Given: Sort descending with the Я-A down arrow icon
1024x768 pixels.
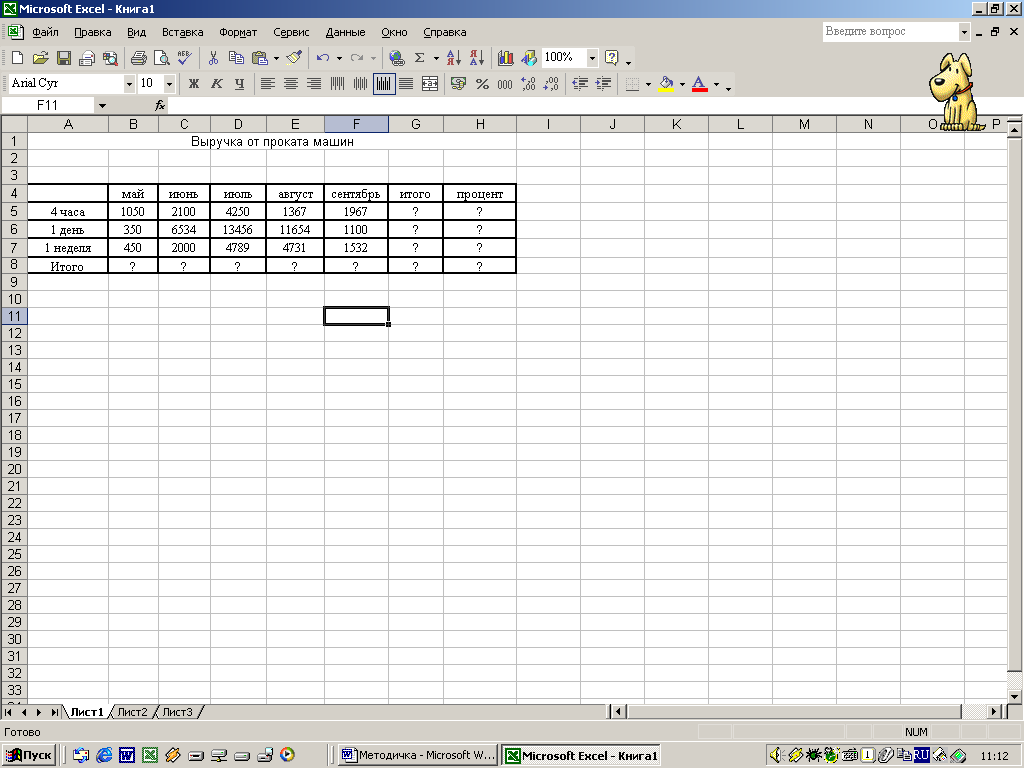Looking at the screenshot, I should pos(477,58).
